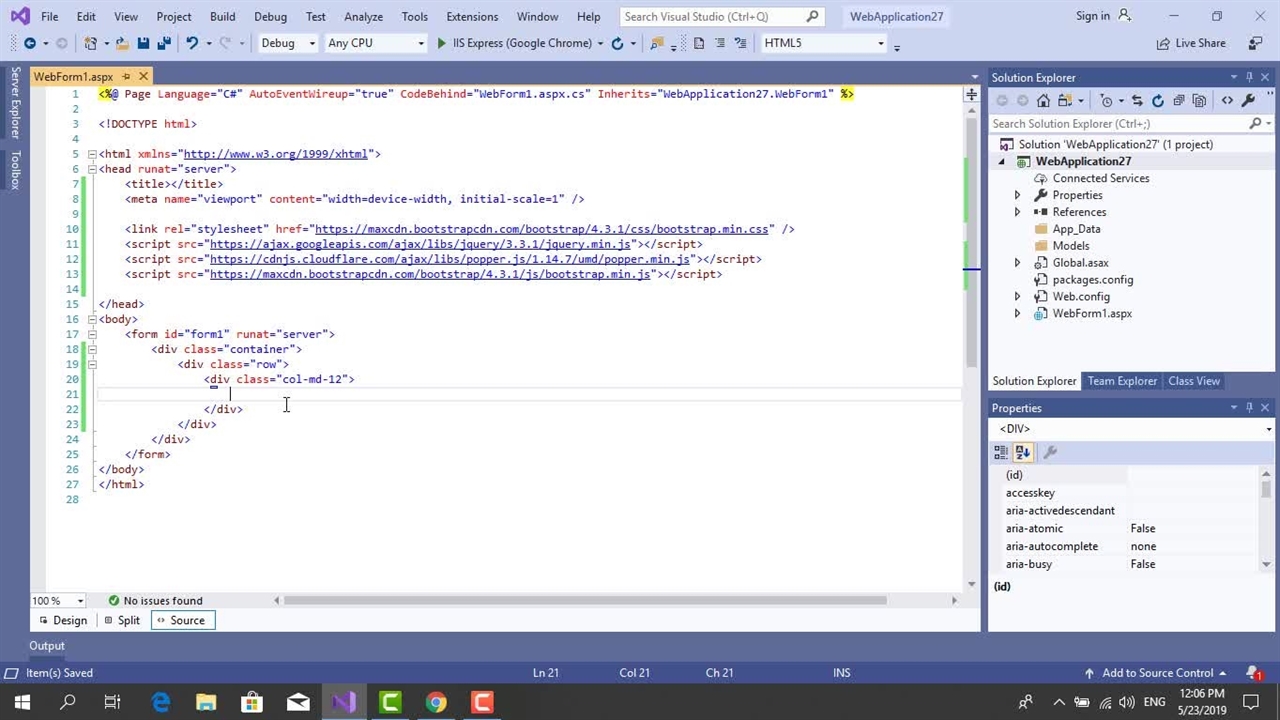The height and width of the screenshot is (720, 1280).
Task: Click the View Code icon in Solution Explorer
Action: tap(1227, 100)
